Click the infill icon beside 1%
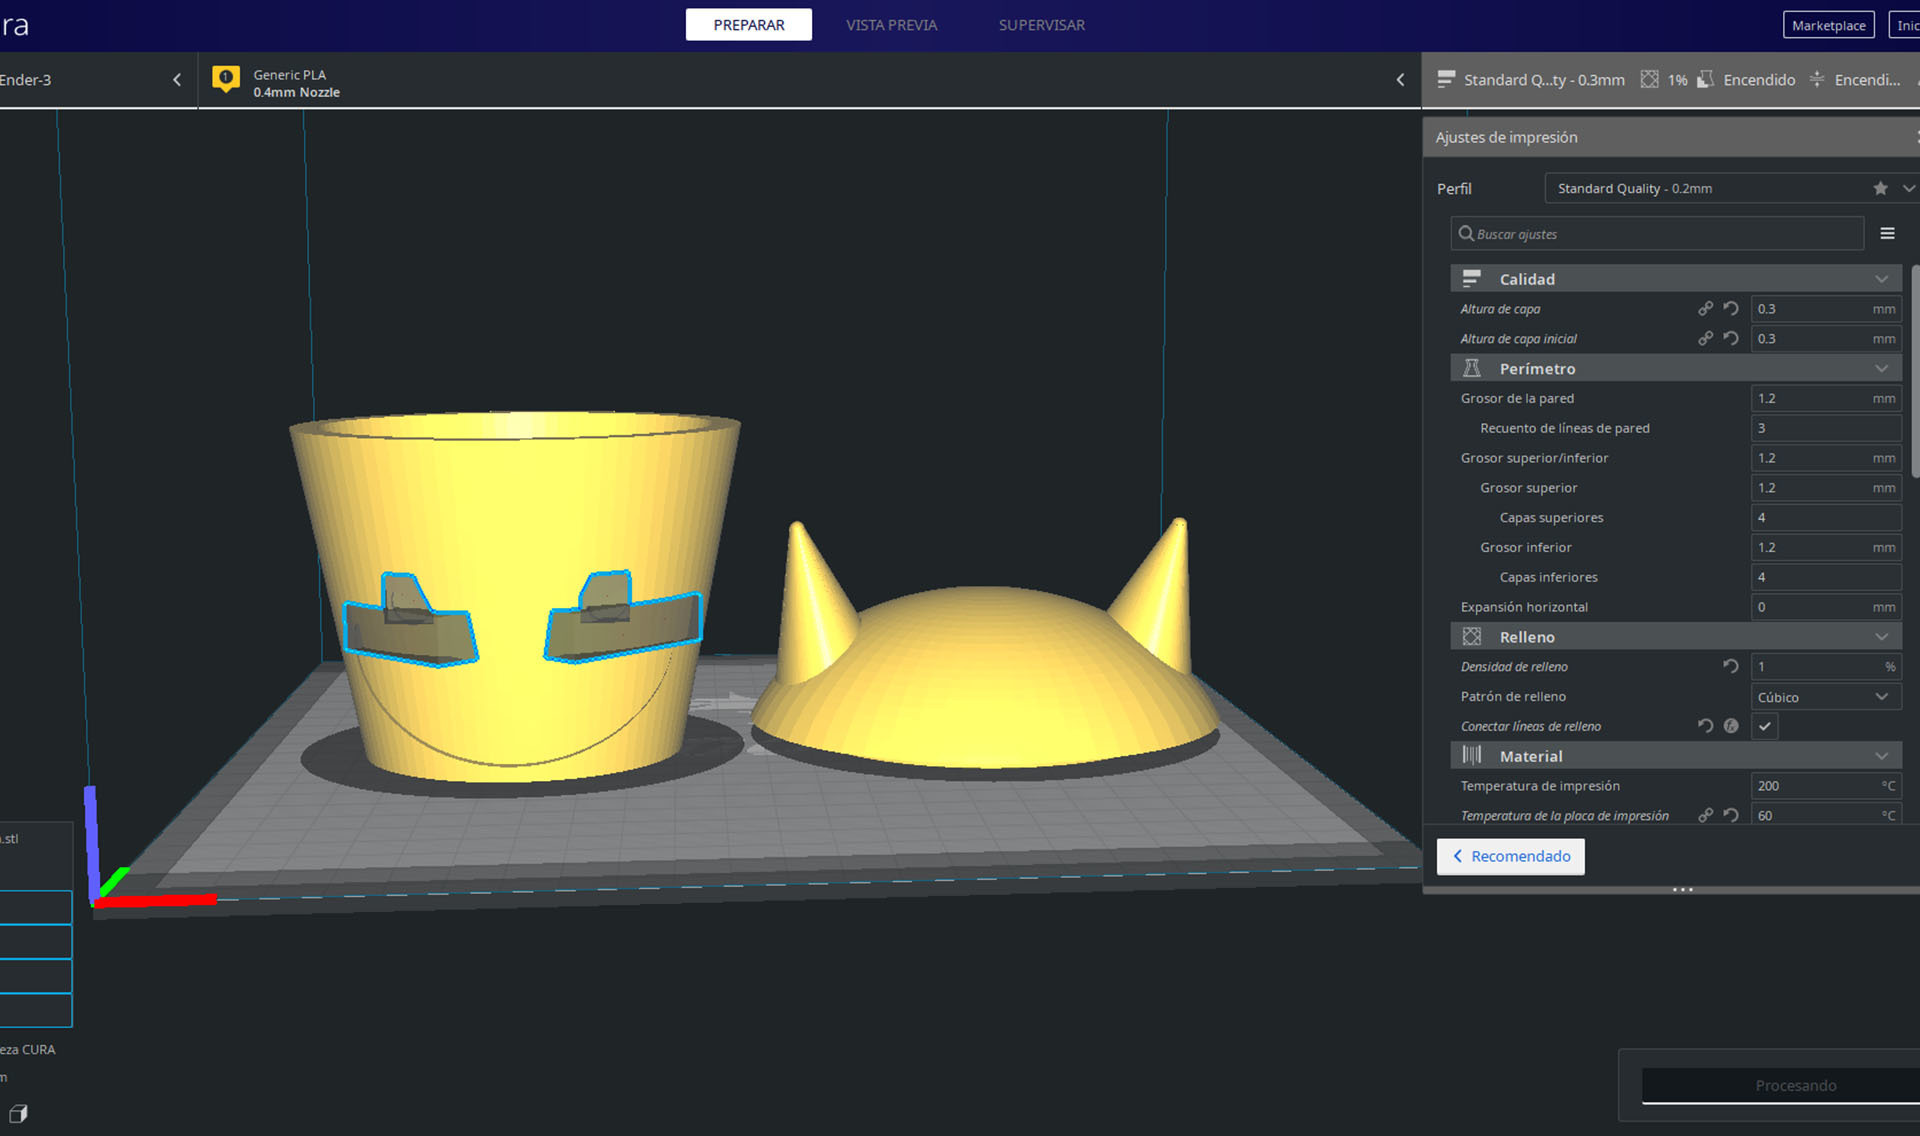Viewport: 1920px width, 1136px height. pos(1649,79)
